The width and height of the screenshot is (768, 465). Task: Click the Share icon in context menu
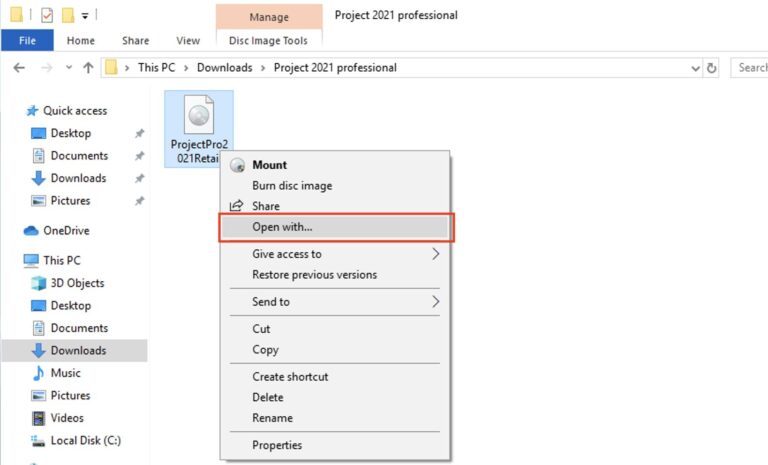click(x=237, y=206)
